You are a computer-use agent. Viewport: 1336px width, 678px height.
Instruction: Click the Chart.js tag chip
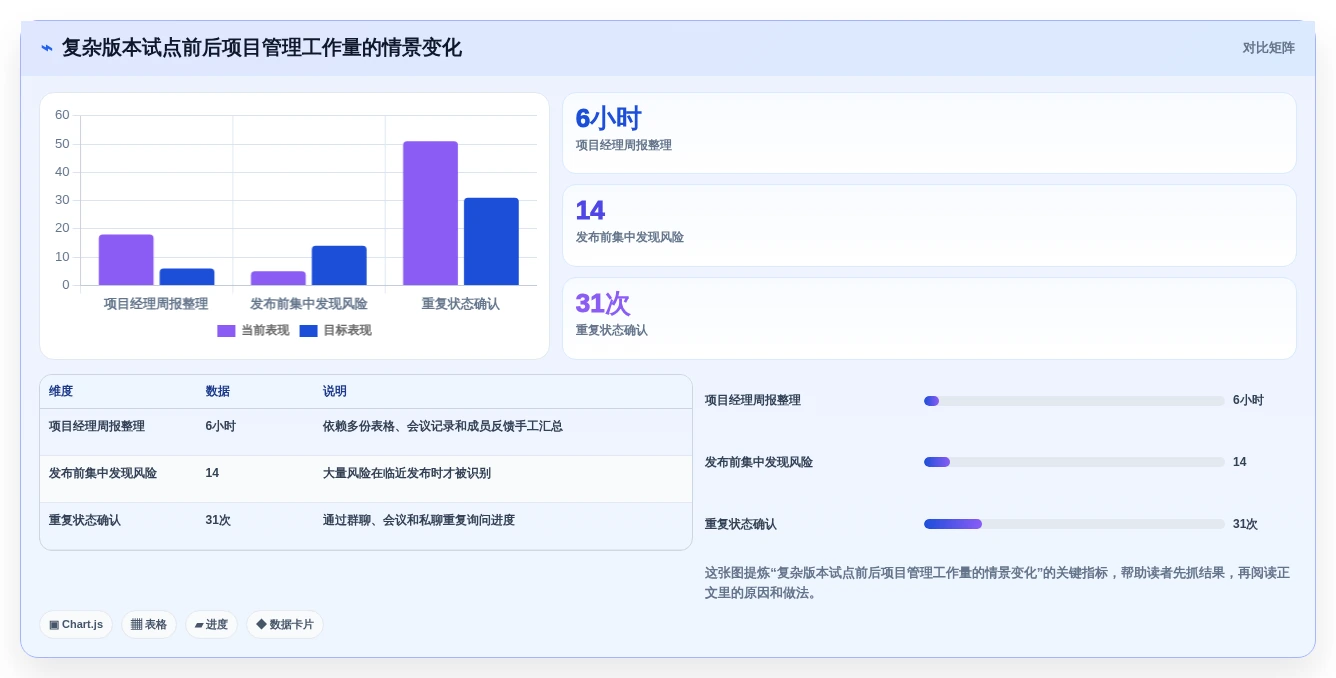click(76, 624)
